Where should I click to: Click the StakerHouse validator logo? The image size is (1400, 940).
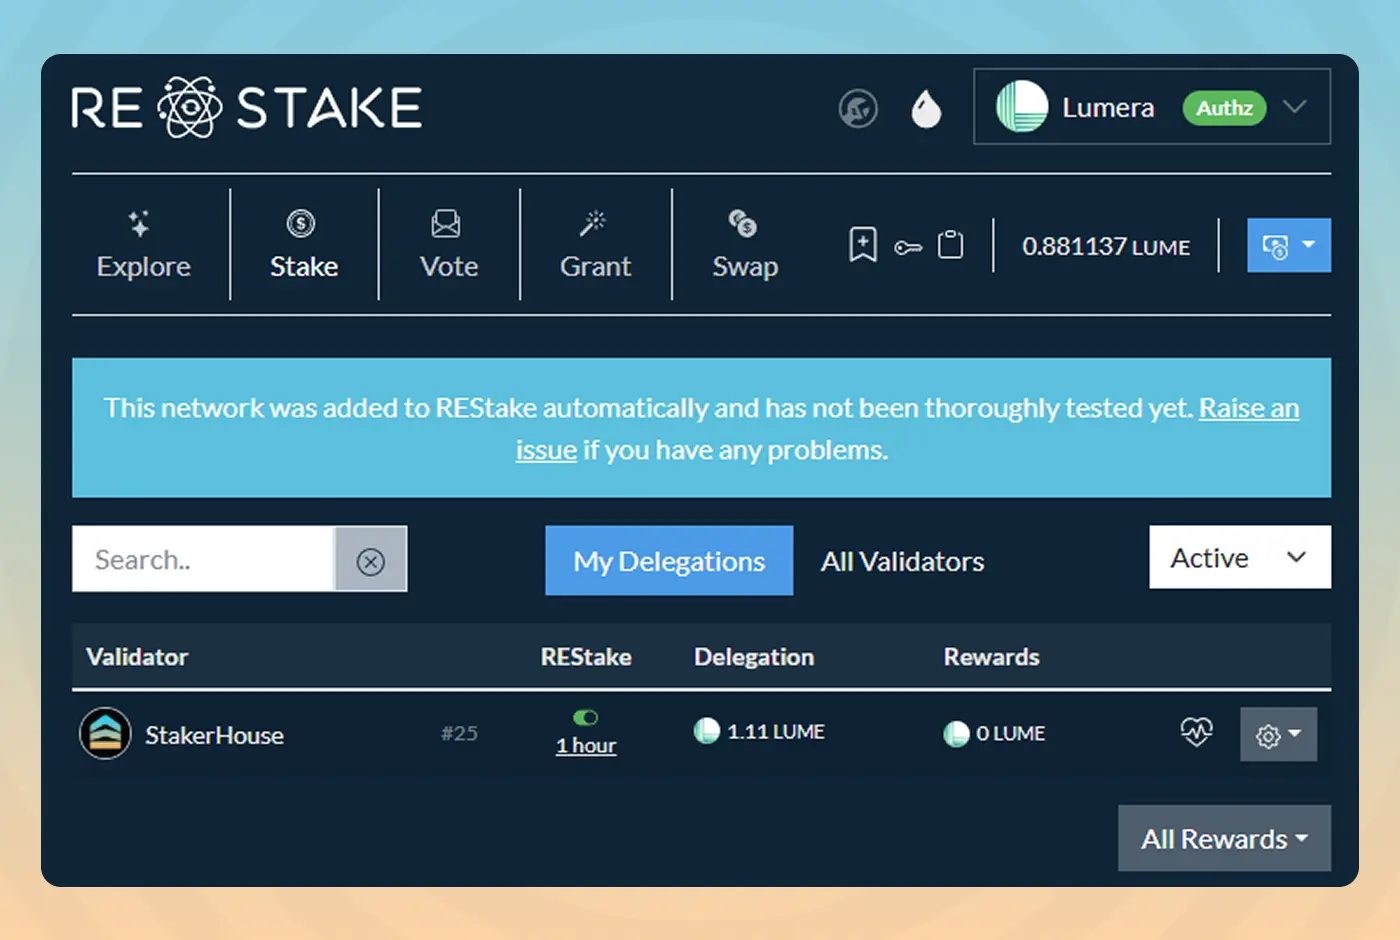click(105, 733)
